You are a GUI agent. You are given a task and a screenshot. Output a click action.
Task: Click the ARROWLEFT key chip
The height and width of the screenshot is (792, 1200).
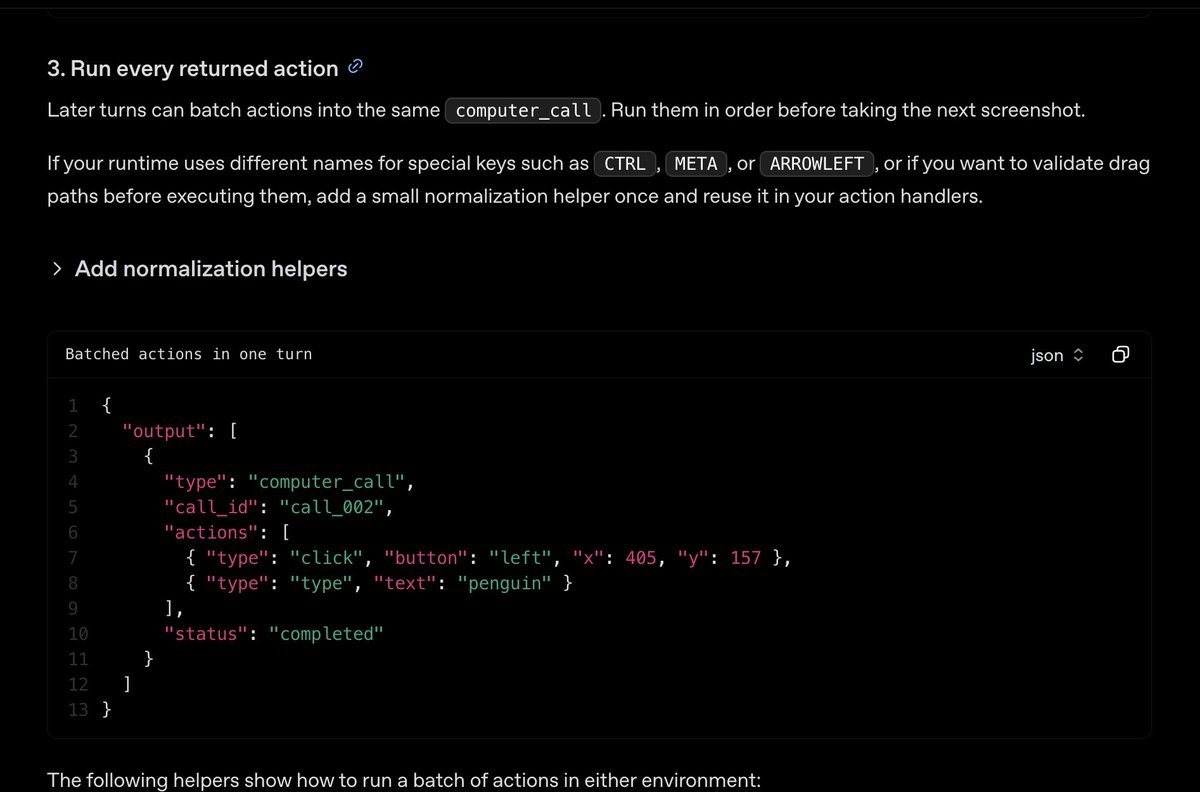tap(816, 164)
